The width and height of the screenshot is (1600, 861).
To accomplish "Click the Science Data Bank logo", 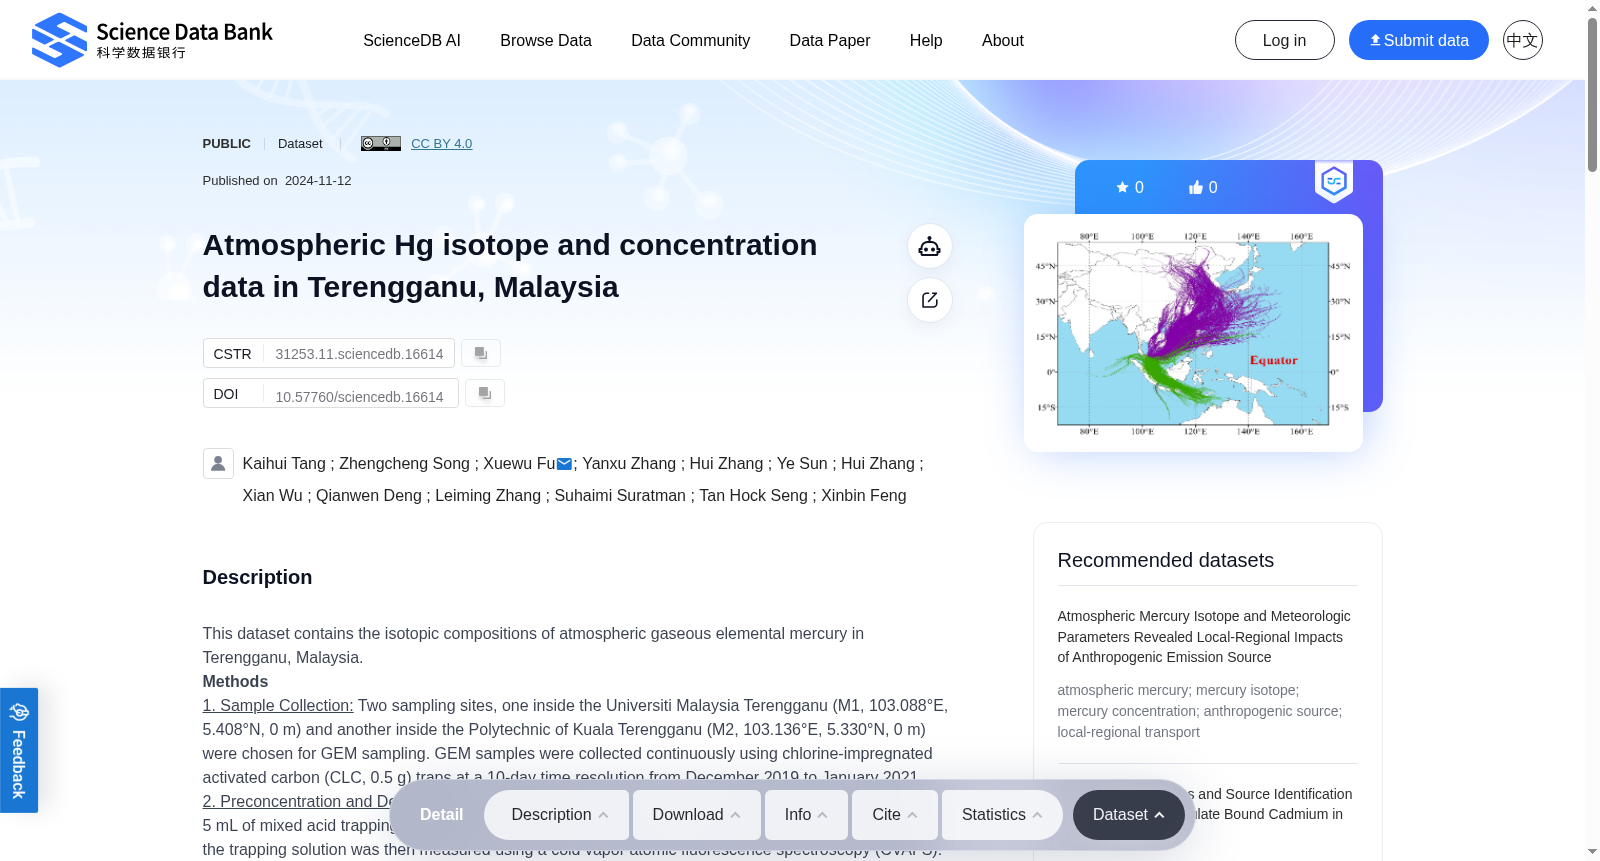I will [152, 40].
